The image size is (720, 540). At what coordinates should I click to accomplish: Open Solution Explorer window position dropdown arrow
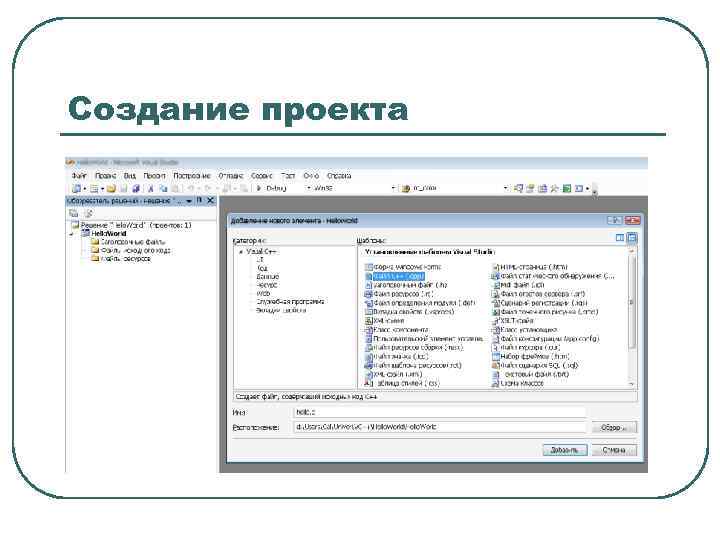189,201
